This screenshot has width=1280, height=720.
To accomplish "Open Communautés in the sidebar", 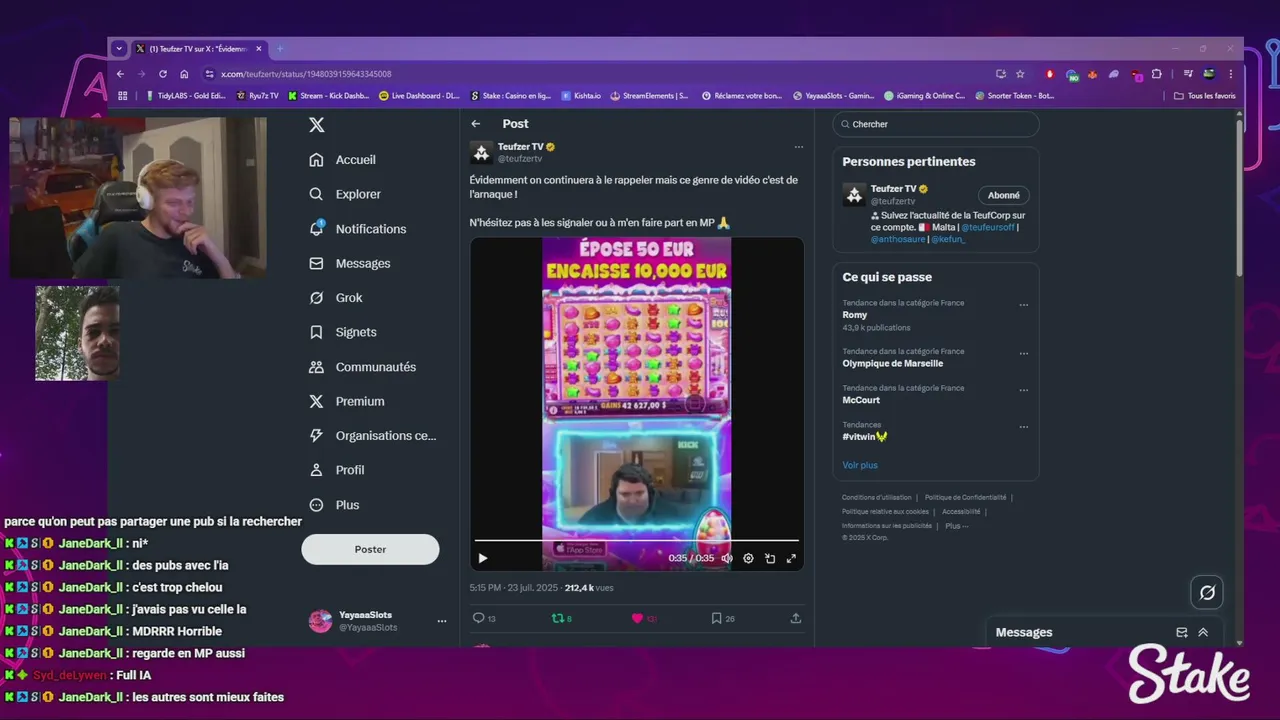I will pos(362,367).
